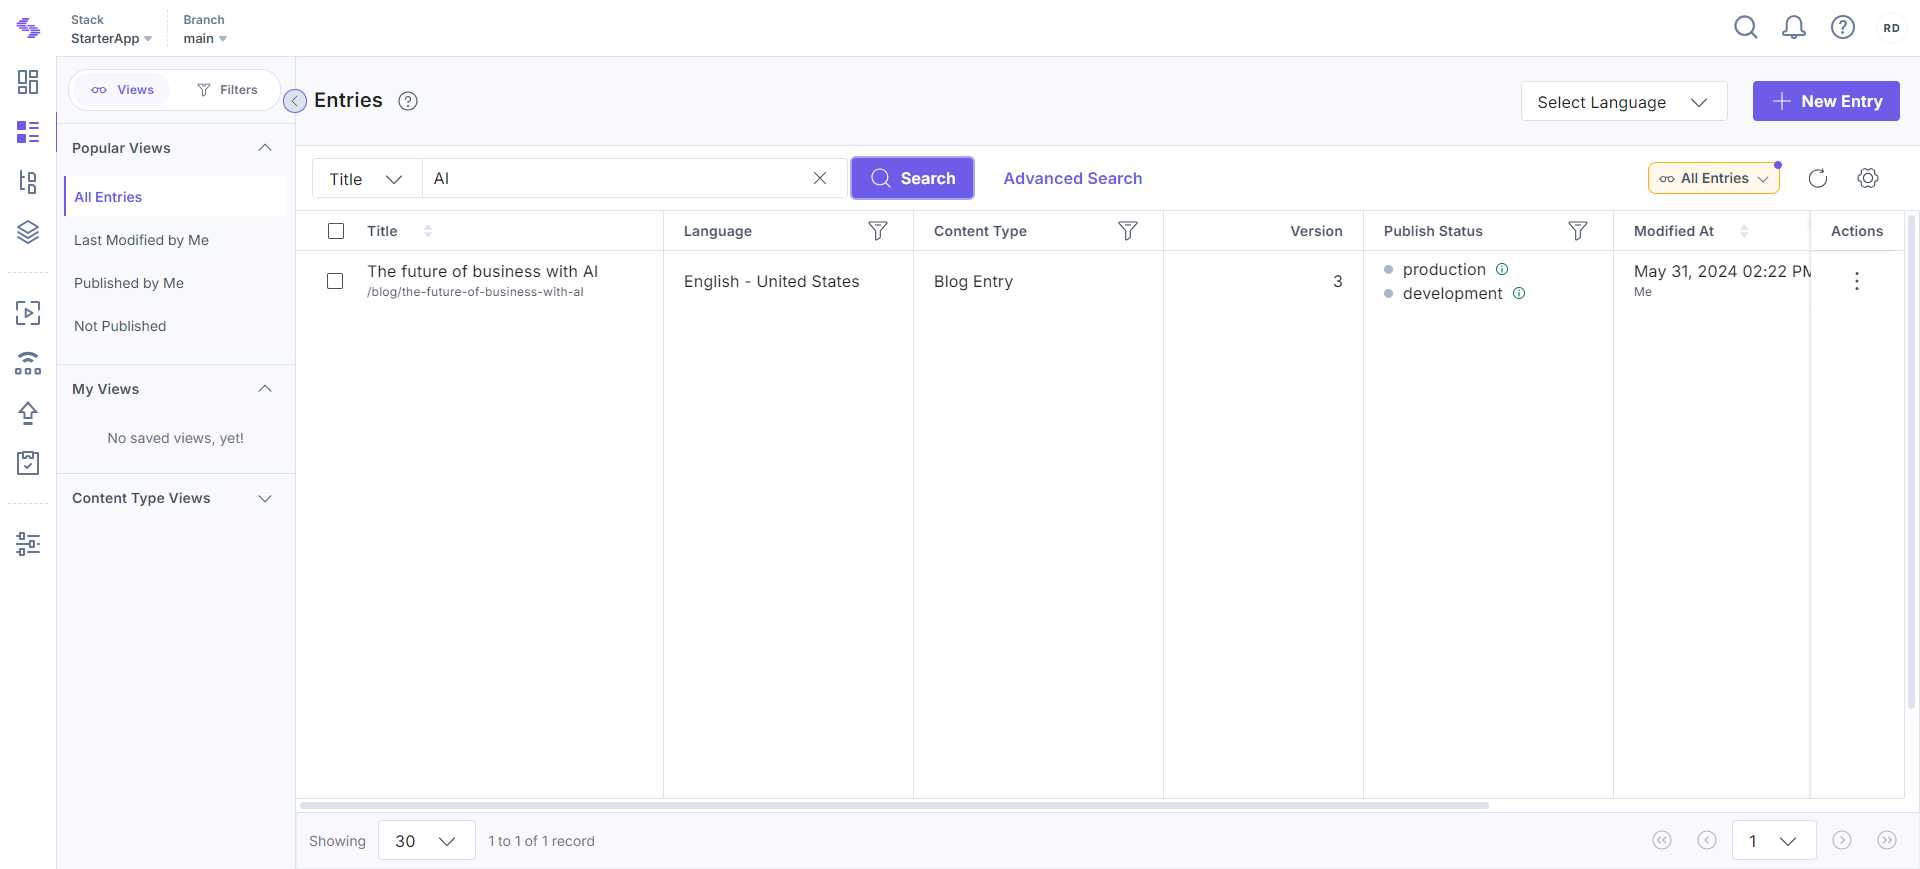Open notifications bell icon
The width and height of the screenshot is (1920, 869).
click(x=1794, y=27)
